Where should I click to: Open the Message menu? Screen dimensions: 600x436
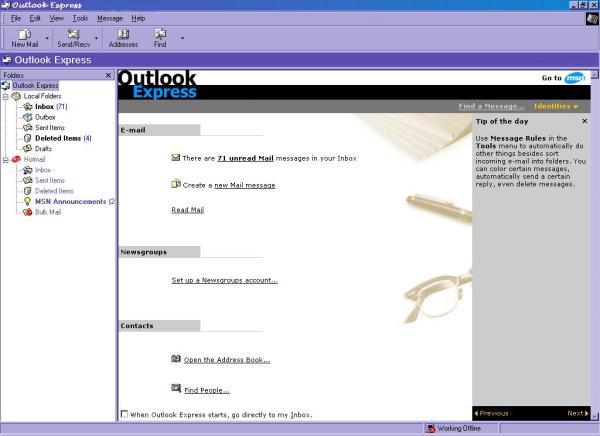[x=110, y=18]
